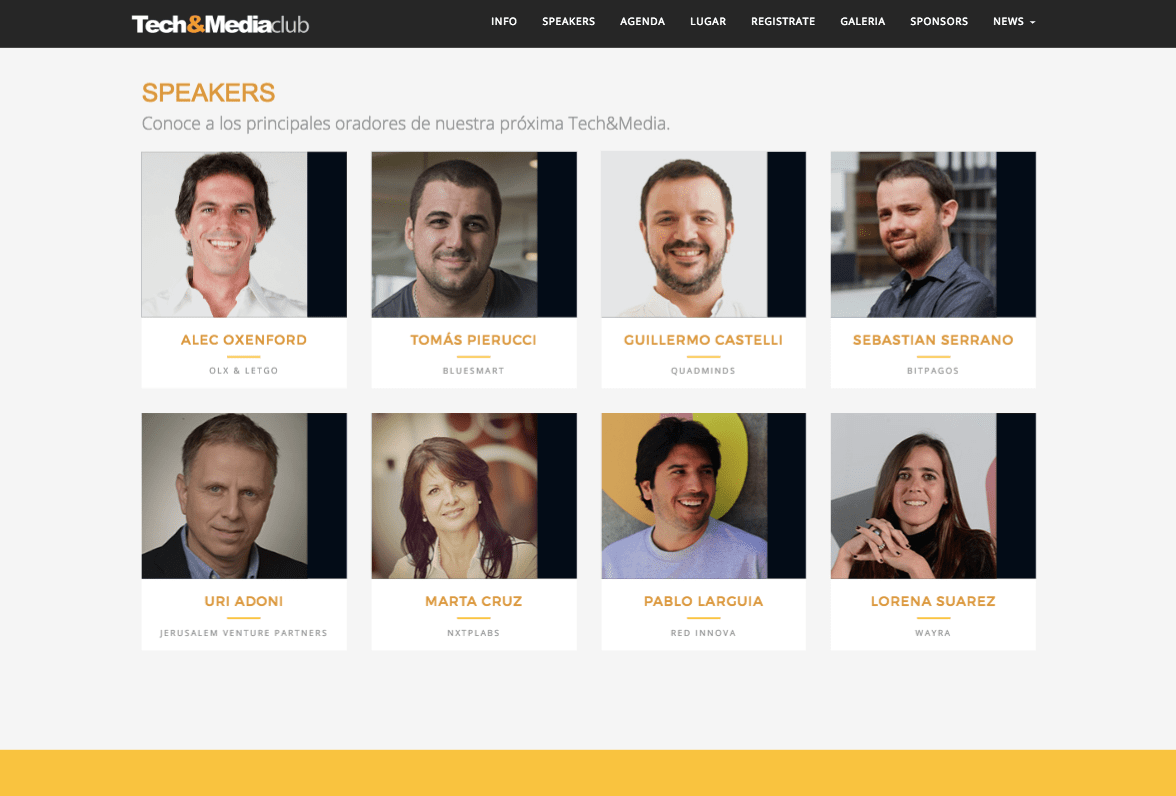The width and height of the screenshot is (1176, 796).
Task: View the SPONSORS page
Action: 939,22
